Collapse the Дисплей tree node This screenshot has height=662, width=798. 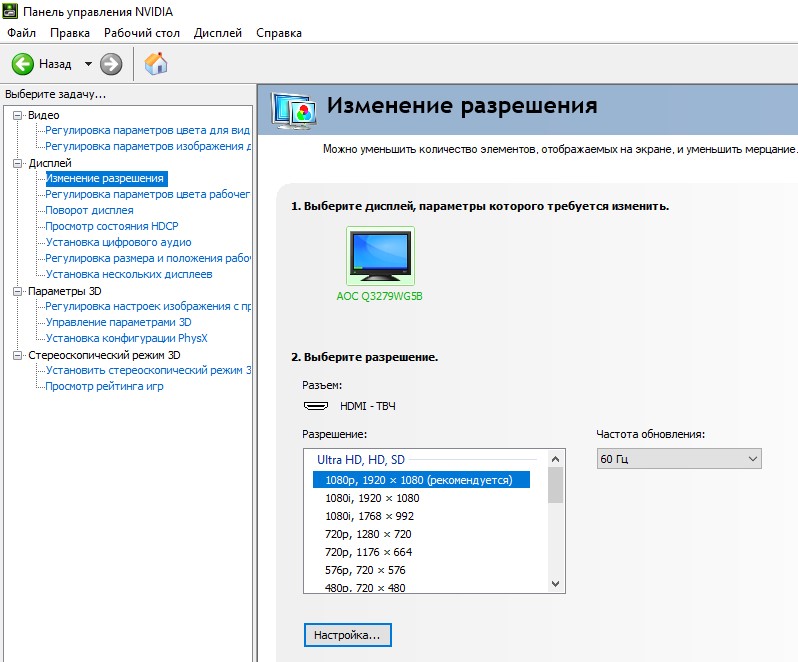tap(17, 163)
